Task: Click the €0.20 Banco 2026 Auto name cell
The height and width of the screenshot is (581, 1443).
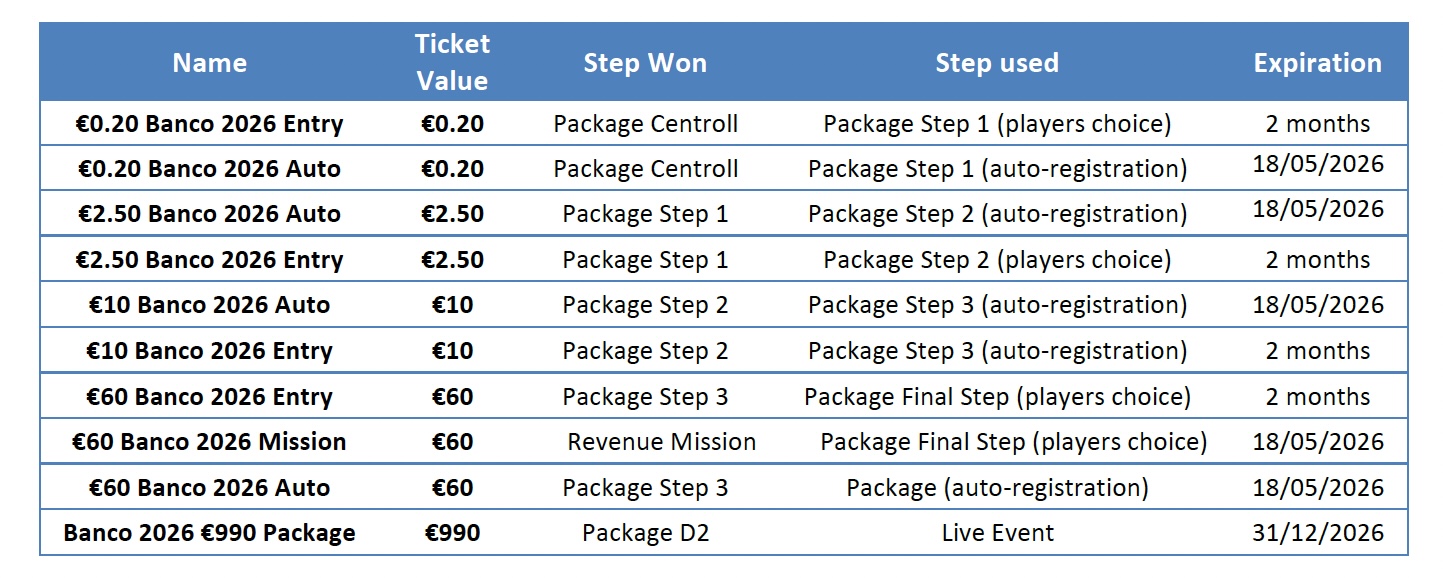Action: [x=209, y=169]
